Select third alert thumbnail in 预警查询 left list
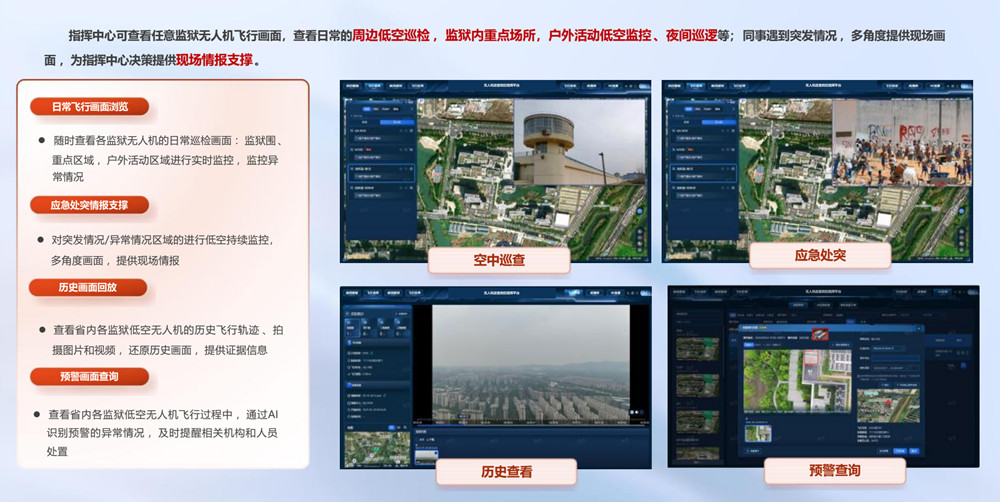 (x=698, y=422)
